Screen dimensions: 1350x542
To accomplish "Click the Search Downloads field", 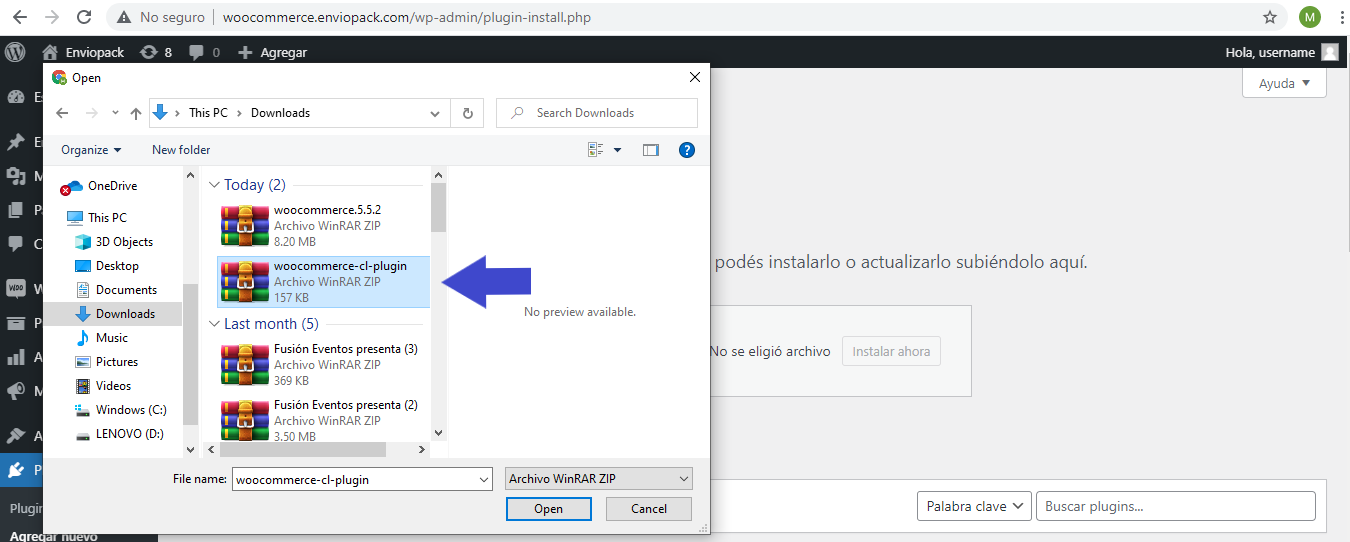I will point(597,113).
